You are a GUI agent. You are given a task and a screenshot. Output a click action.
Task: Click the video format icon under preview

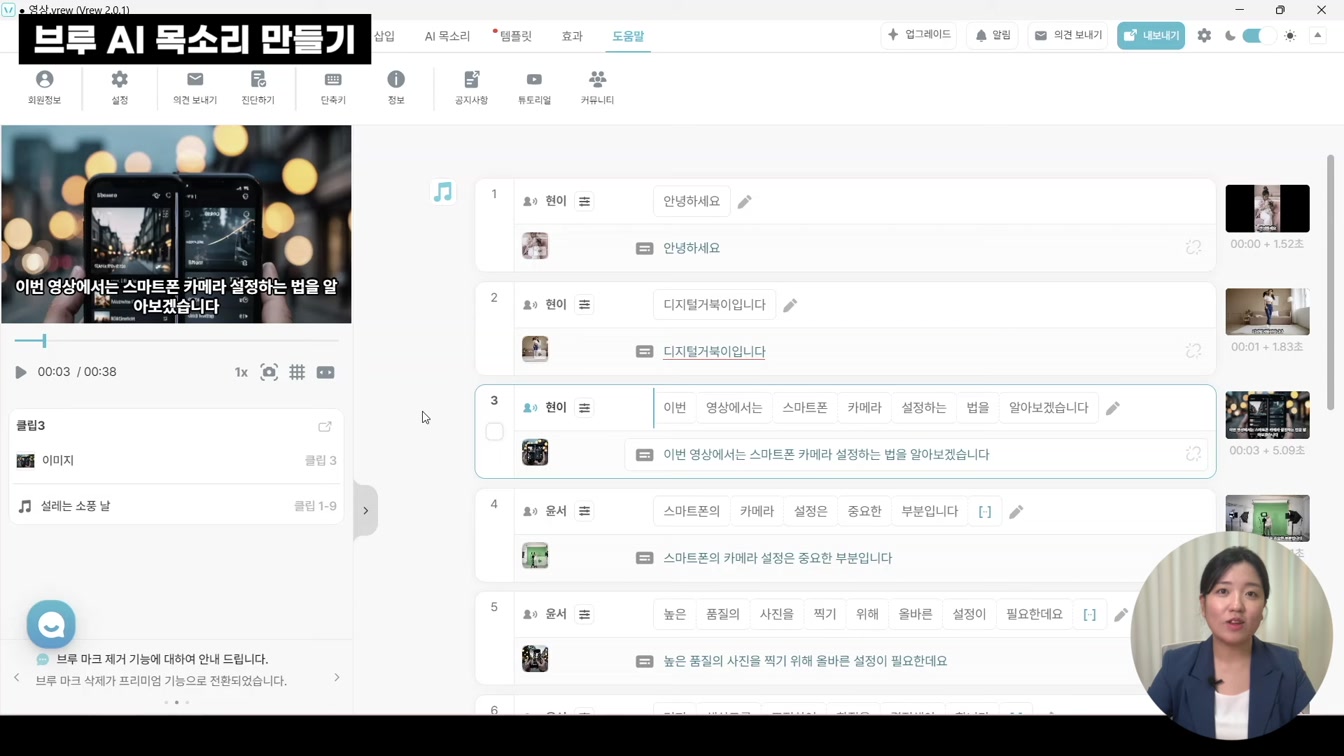click(x=326, y=372)
